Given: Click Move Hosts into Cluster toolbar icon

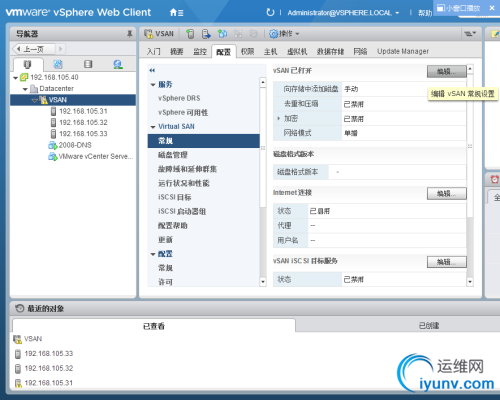Looking at the screenshot, I should click(206, 34).
